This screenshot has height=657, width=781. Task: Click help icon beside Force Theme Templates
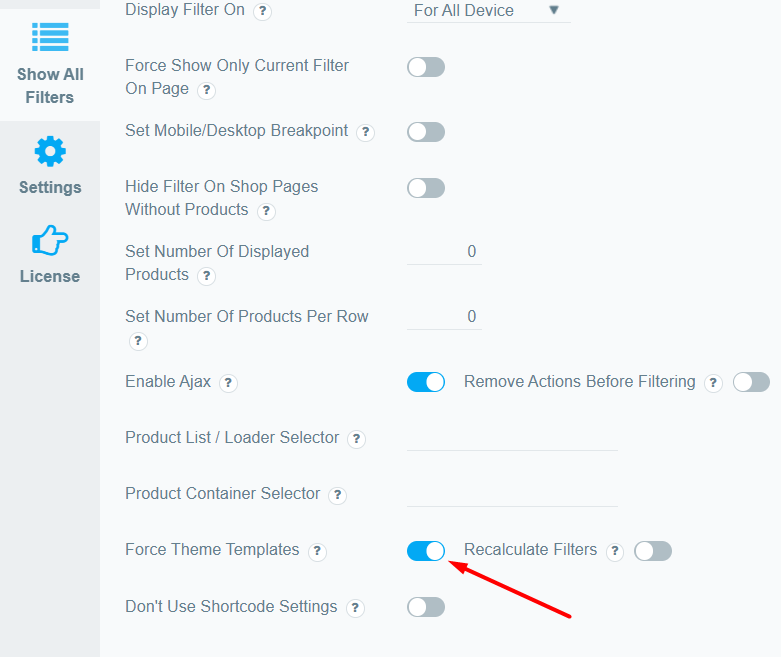tap(317, 551)
